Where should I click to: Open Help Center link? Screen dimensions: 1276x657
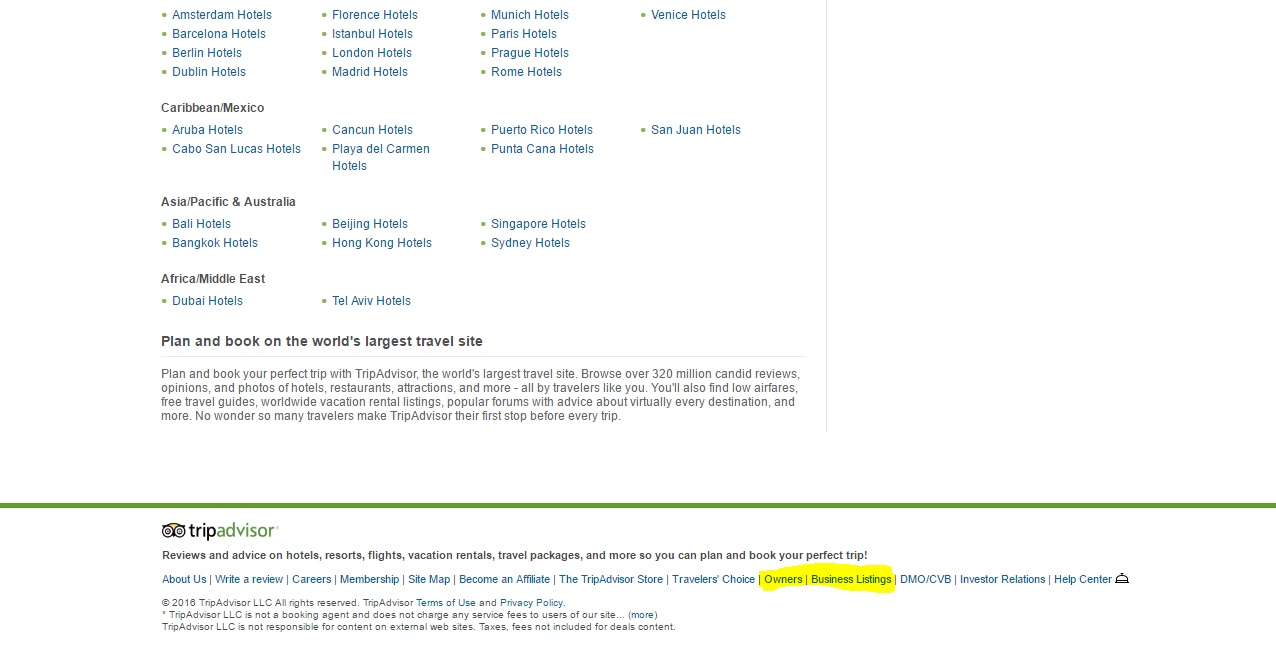tap(1083, 580)
